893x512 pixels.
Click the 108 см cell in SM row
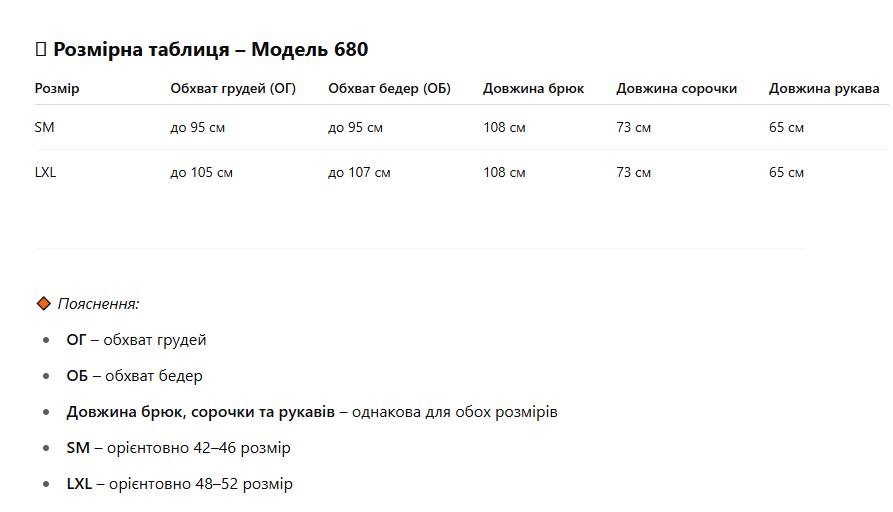[505, 127]
